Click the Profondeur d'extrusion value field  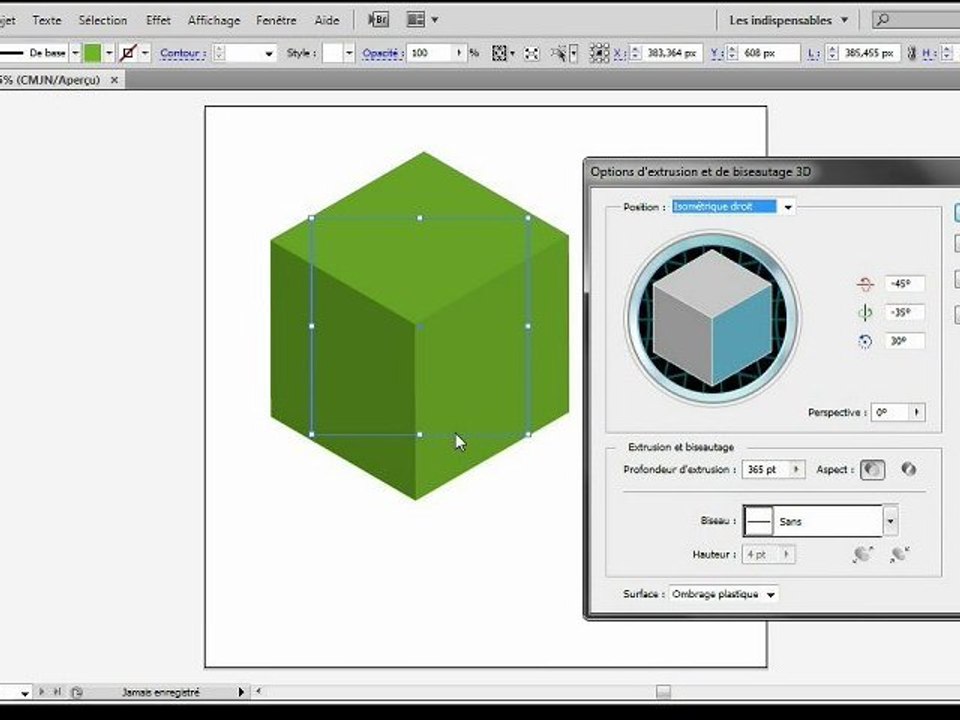pyautogui.click(x=766, y=470)
